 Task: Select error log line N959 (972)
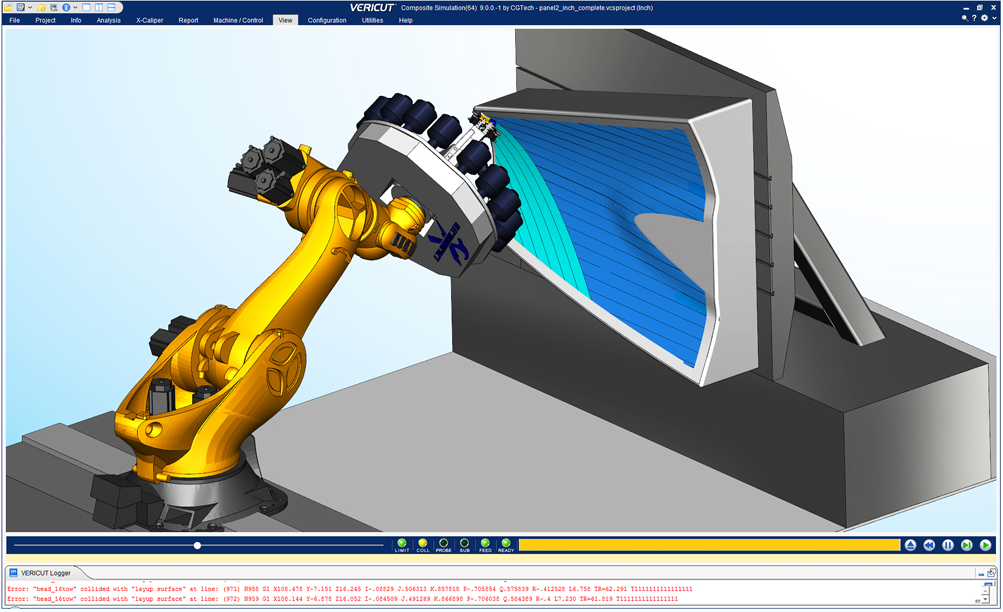(x=342, y=599)
